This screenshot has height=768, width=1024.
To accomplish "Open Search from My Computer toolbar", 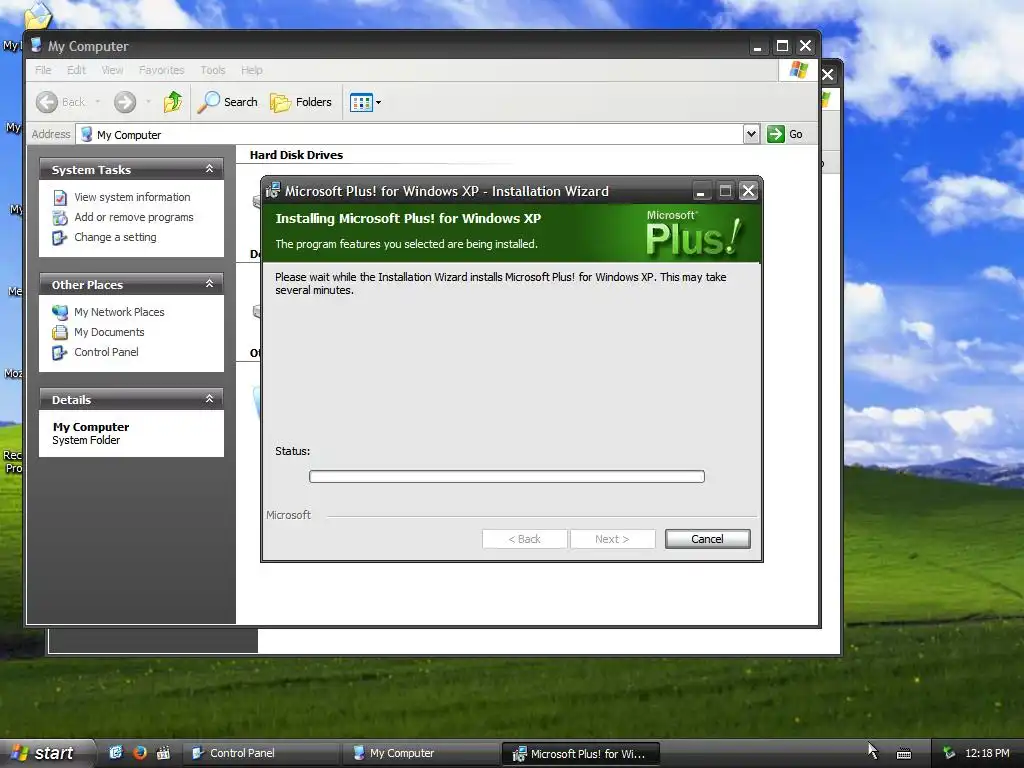I will (x=228, y=102).
